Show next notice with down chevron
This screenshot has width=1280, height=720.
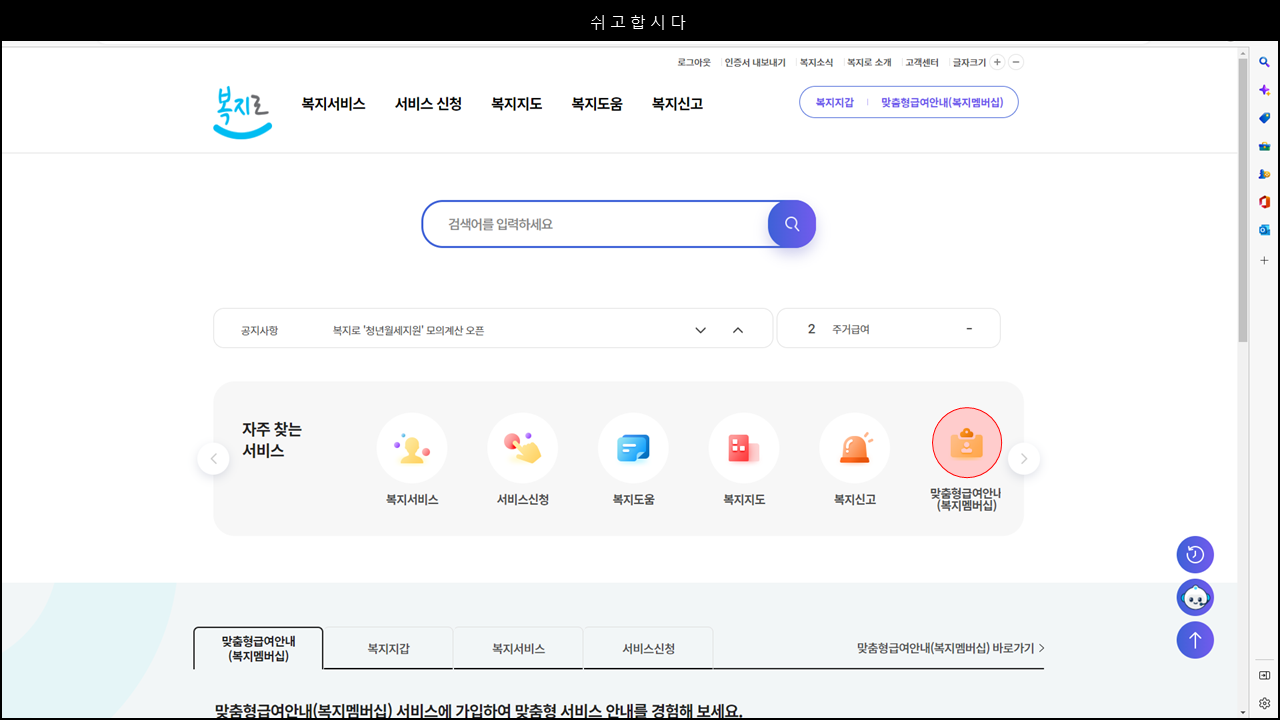click(x=701, y=330)
